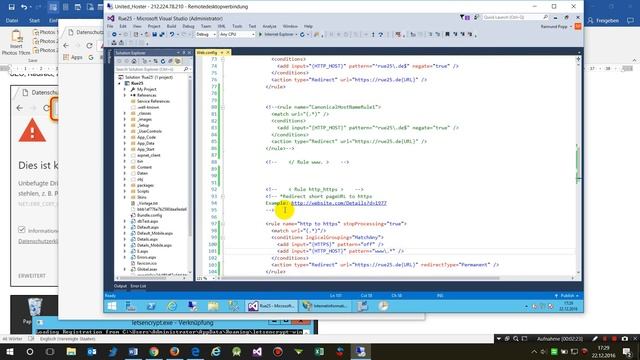This screenshot has height=360, width=640.
Task: Select Global.asax in Solution Explorer
Action: point(147,269)
